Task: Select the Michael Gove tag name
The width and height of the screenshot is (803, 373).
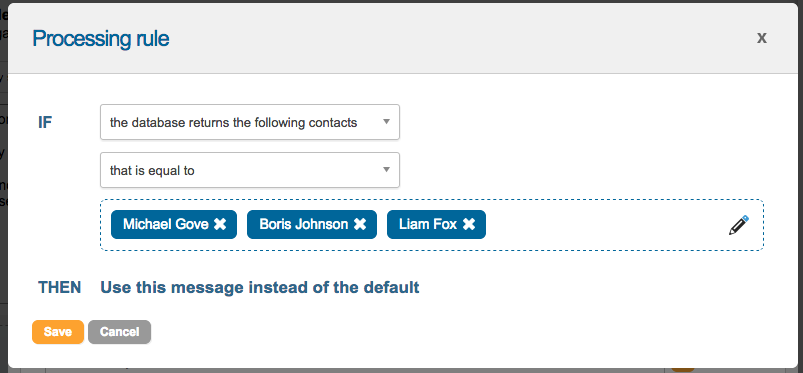Action: [166, 224]
